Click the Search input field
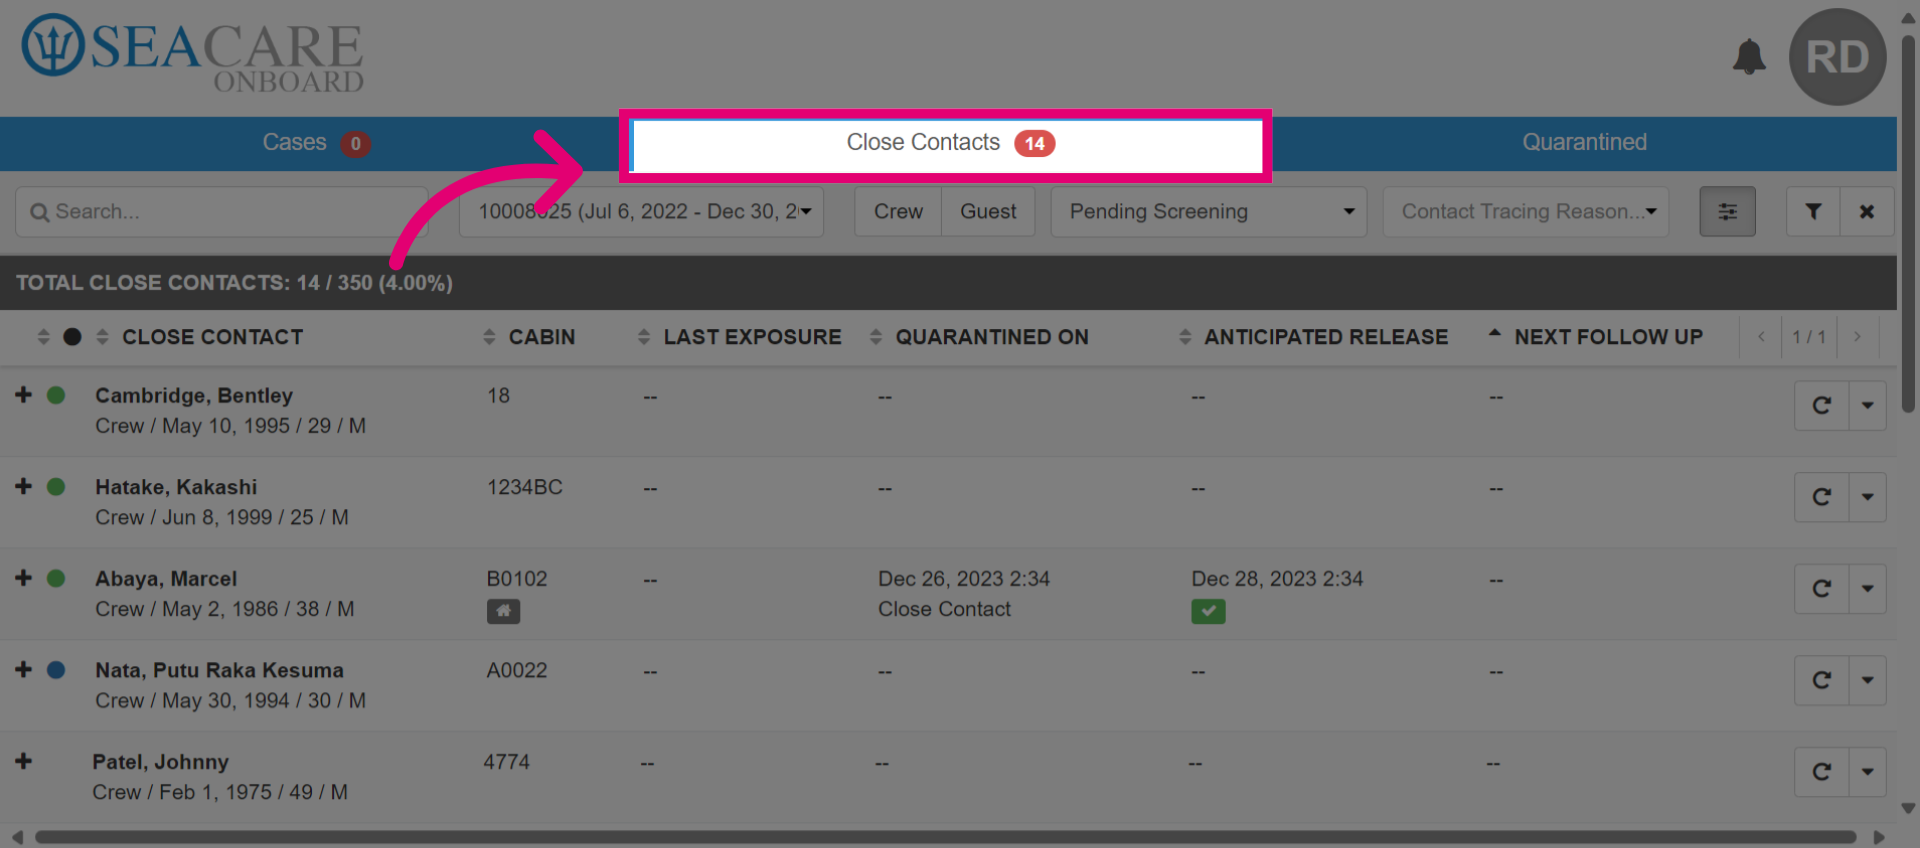The height and width of the screenshot is (848, 1920). [222, 212]
